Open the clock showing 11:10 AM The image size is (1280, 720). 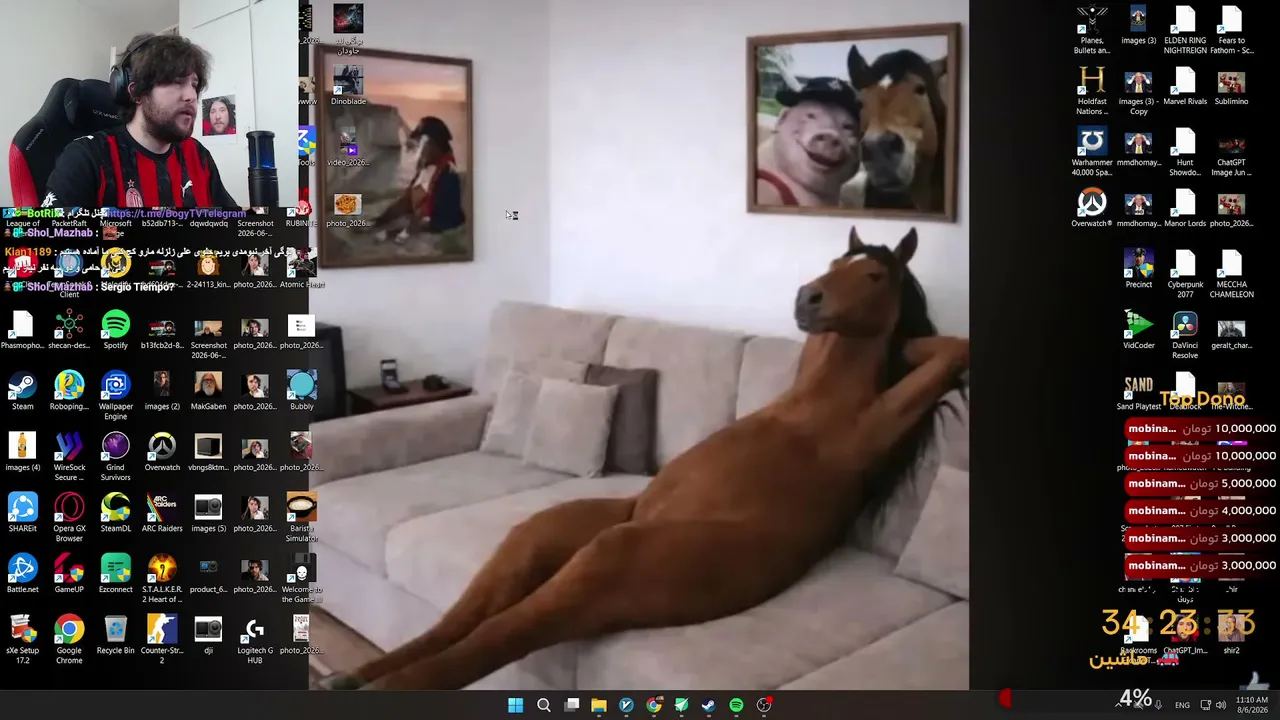point(1252,705)
